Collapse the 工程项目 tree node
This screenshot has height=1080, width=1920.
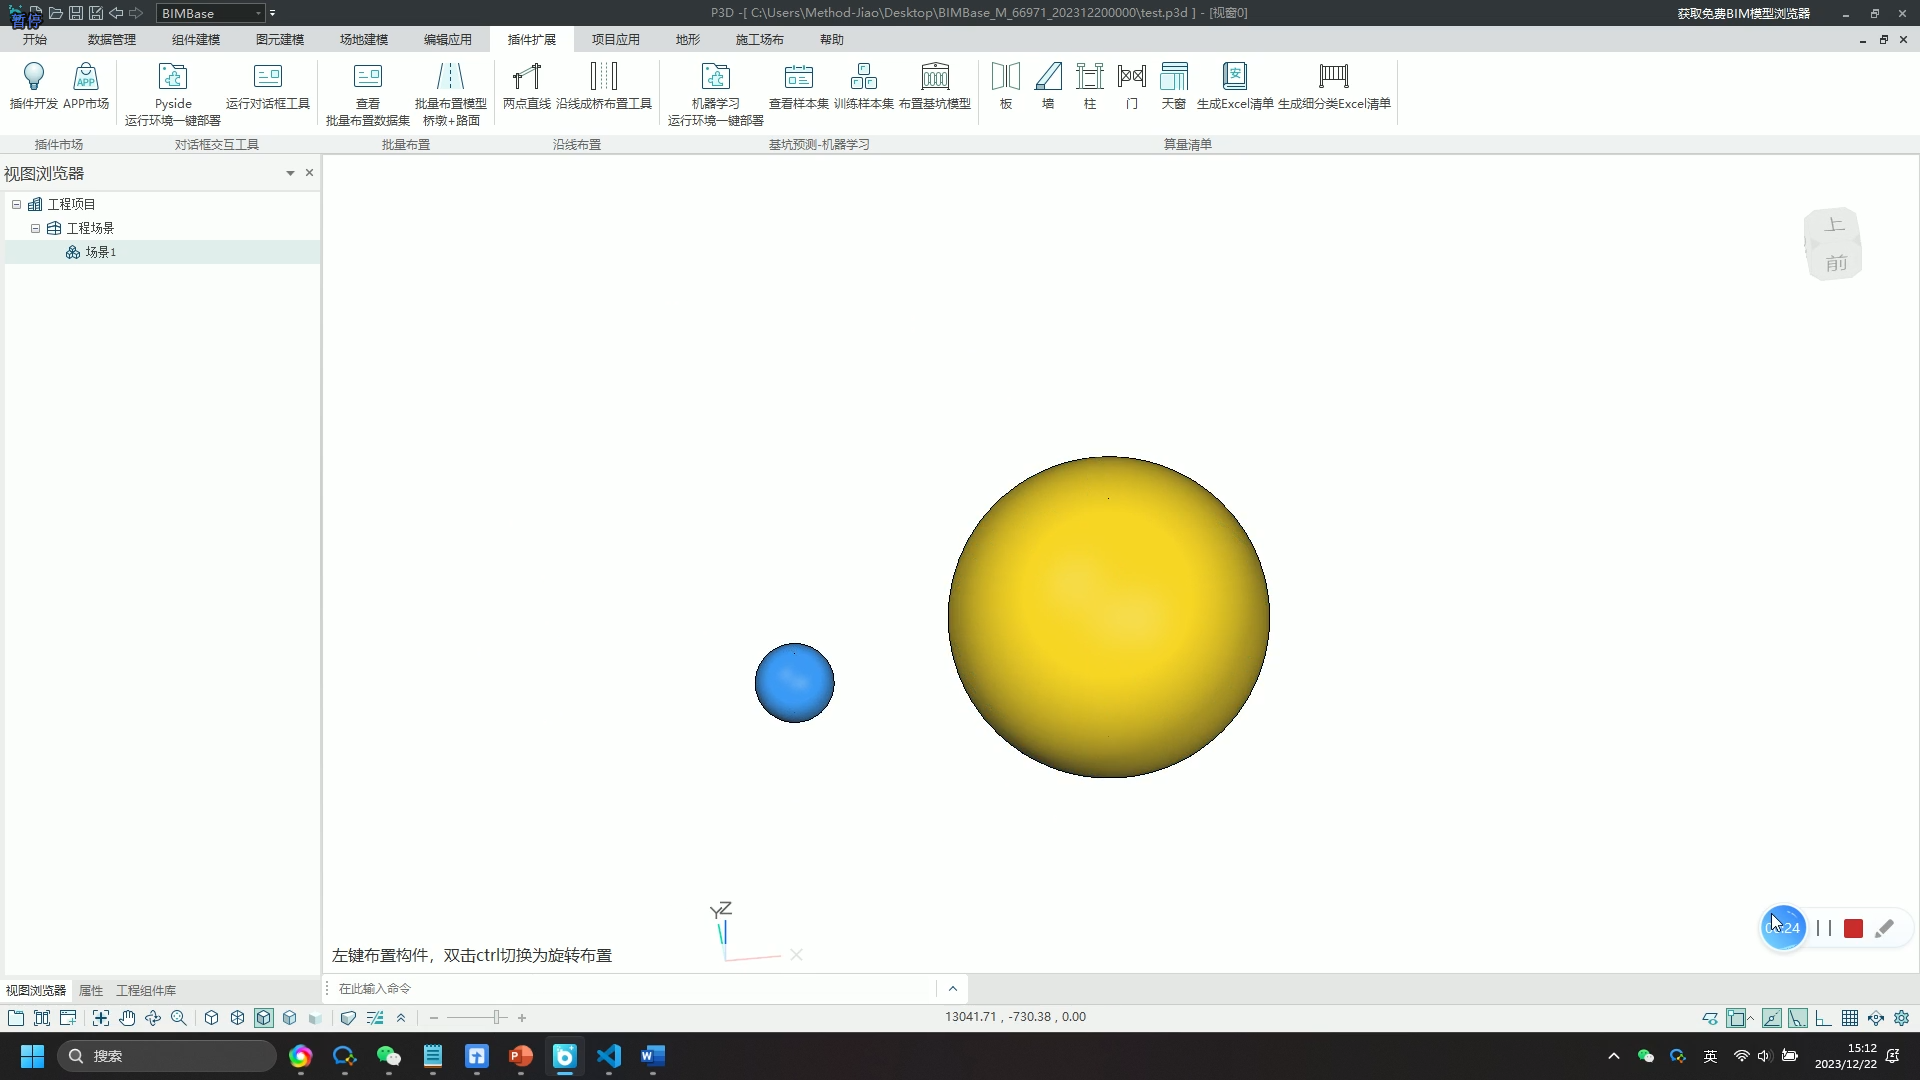pyautogui.click(x=16, y=204)
